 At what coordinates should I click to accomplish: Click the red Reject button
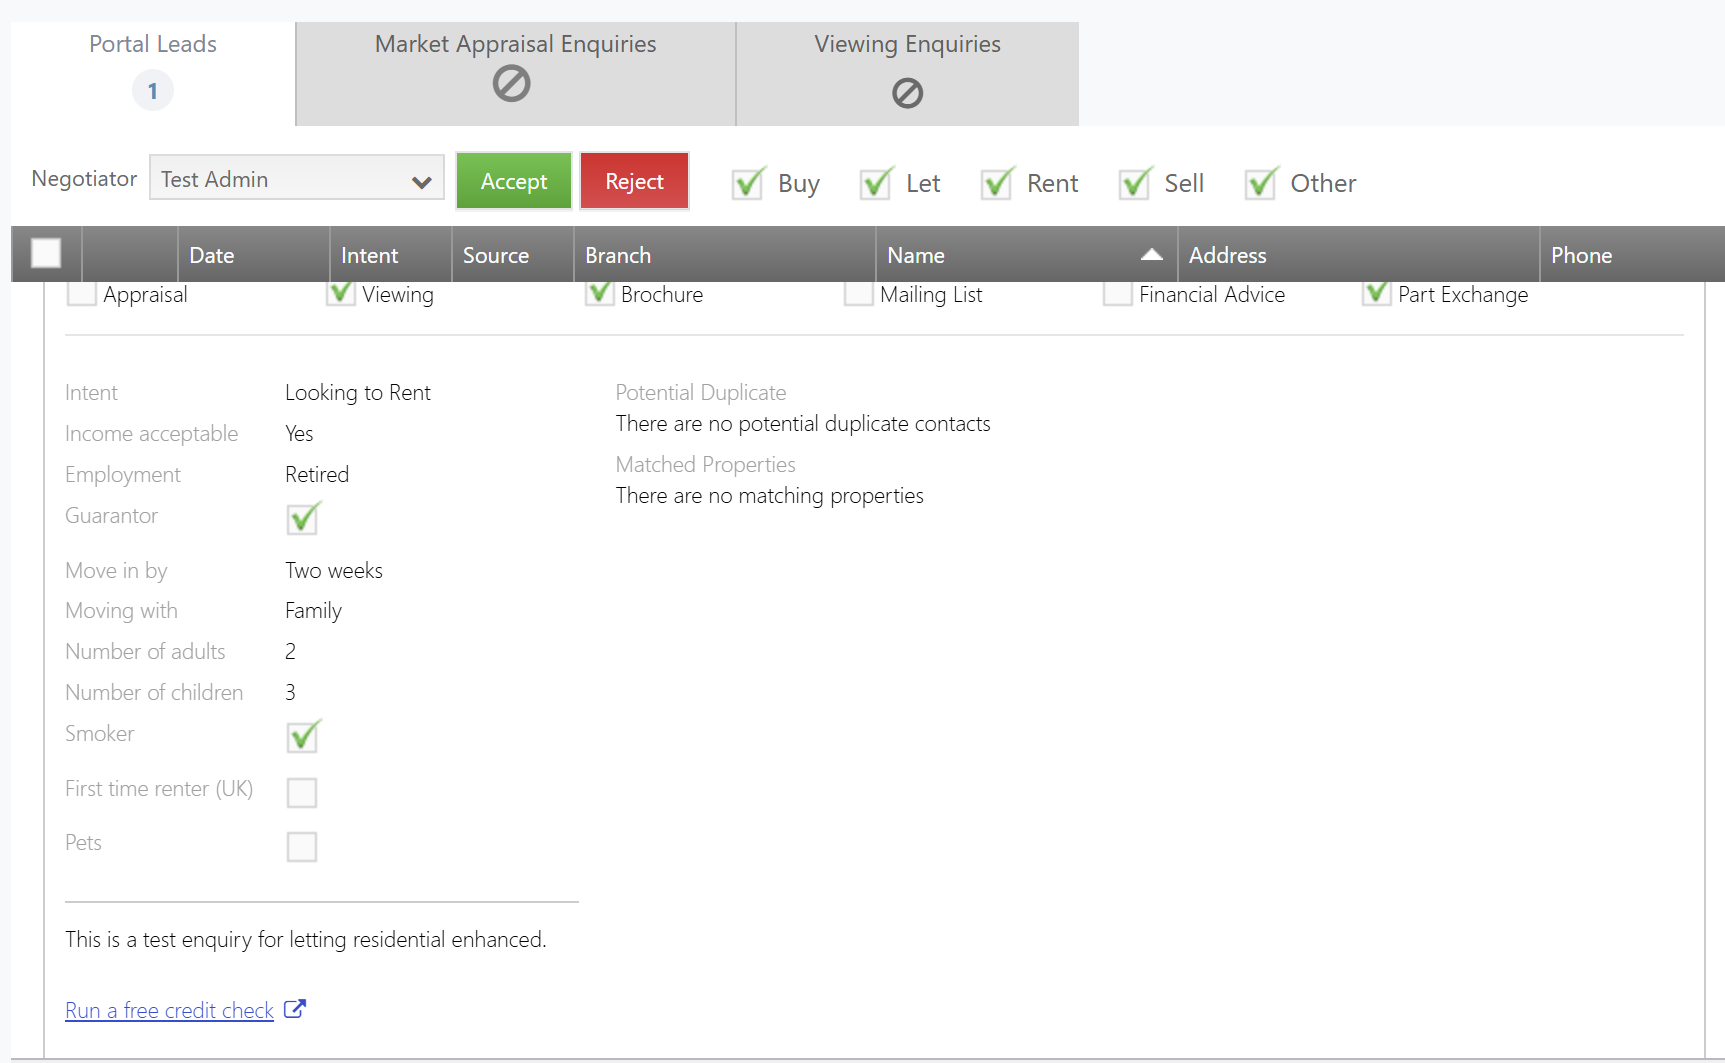(x=634, y=181)
